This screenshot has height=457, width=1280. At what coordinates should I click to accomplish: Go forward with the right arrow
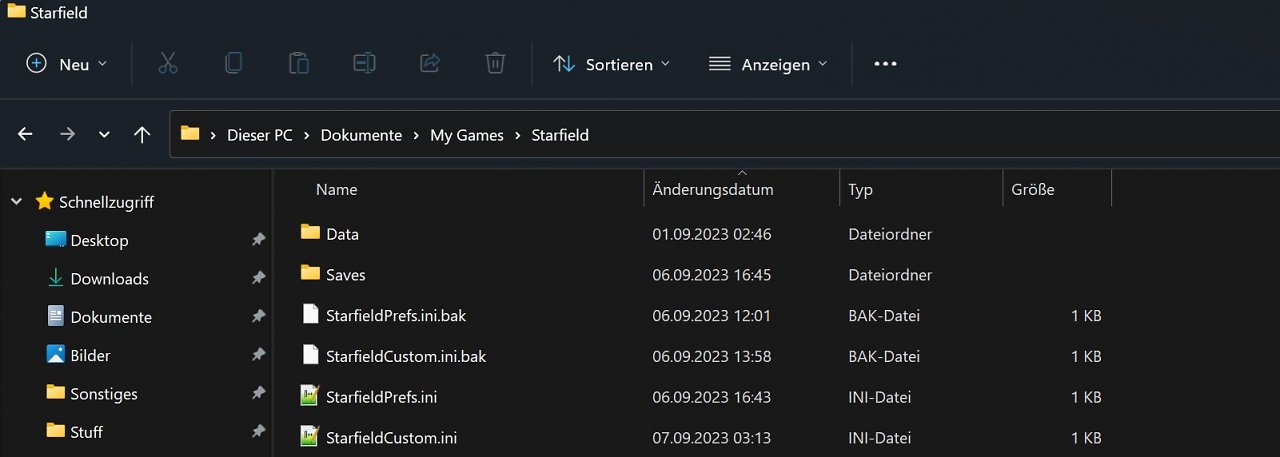[67, 134]
